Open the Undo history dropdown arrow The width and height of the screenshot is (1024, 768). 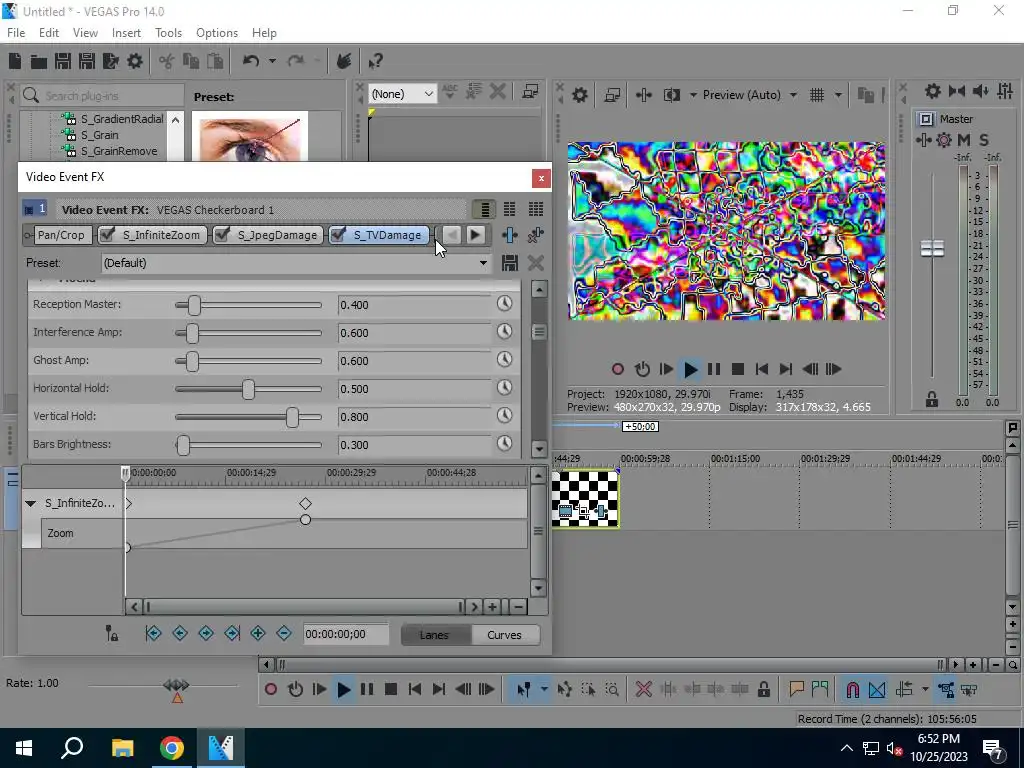click(x=272, y=61)
